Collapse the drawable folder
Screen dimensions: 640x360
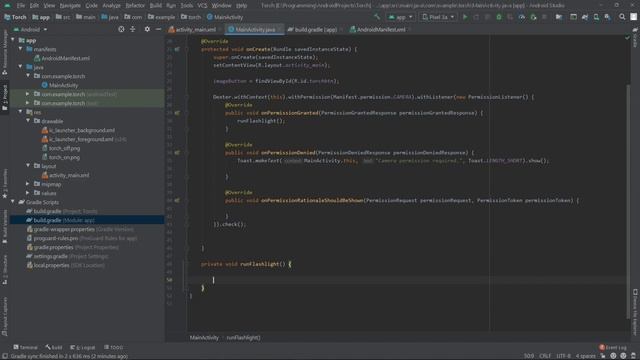pyautogui.click(x=28, y=121)
